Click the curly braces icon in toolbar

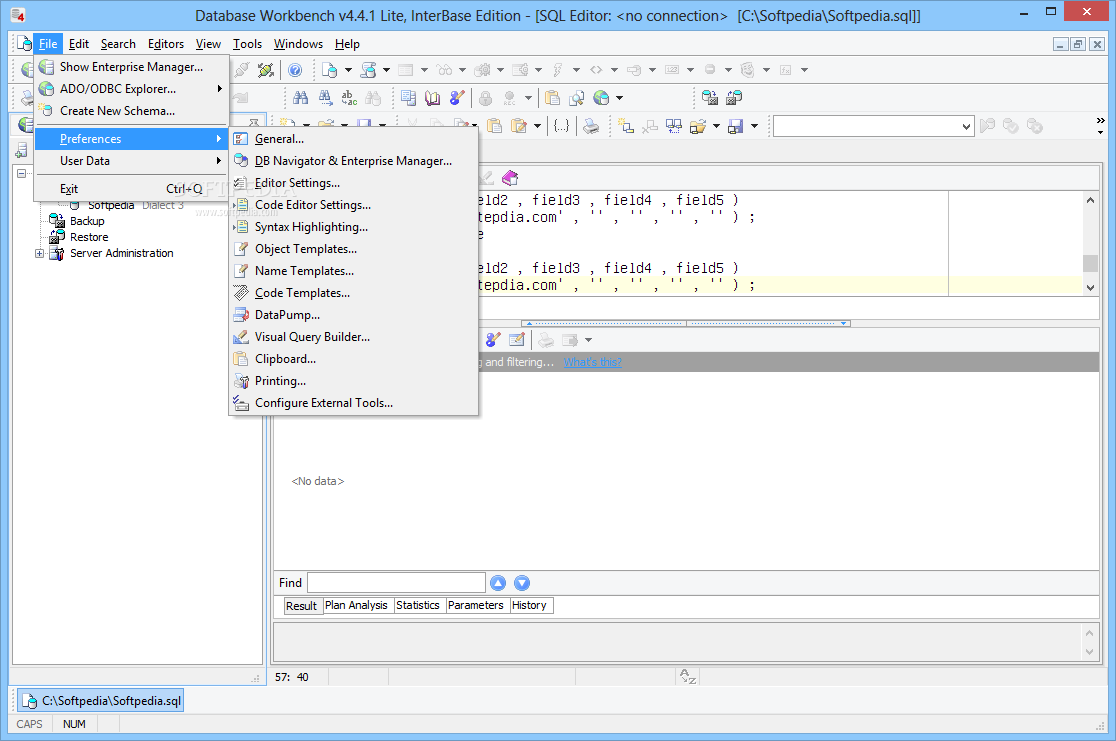(x=561, y=126)
